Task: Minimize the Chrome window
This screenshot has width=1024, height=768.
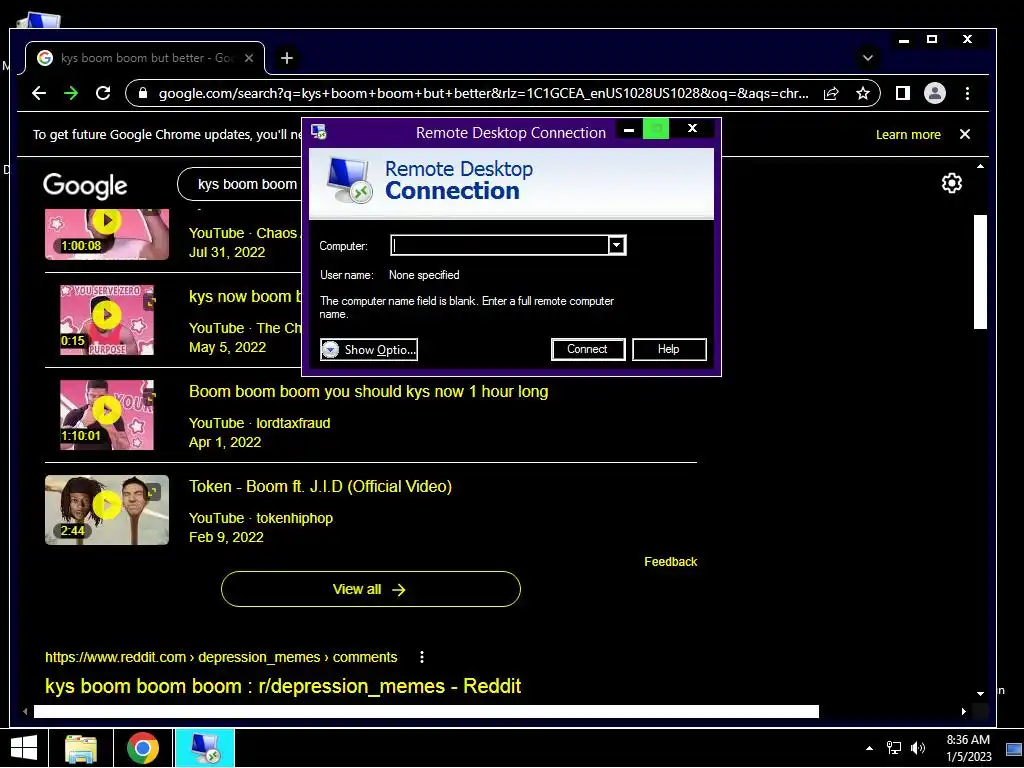Action: point(904,40)
